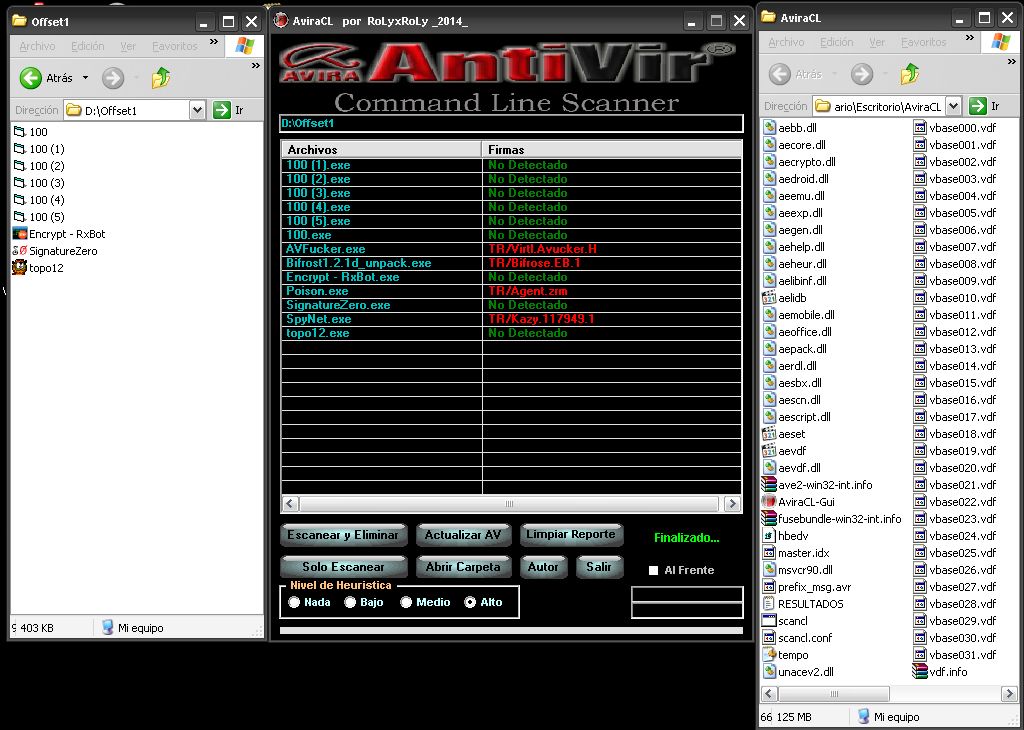Click the Archivos column header
1024x730 pixels.
[381, 149]
